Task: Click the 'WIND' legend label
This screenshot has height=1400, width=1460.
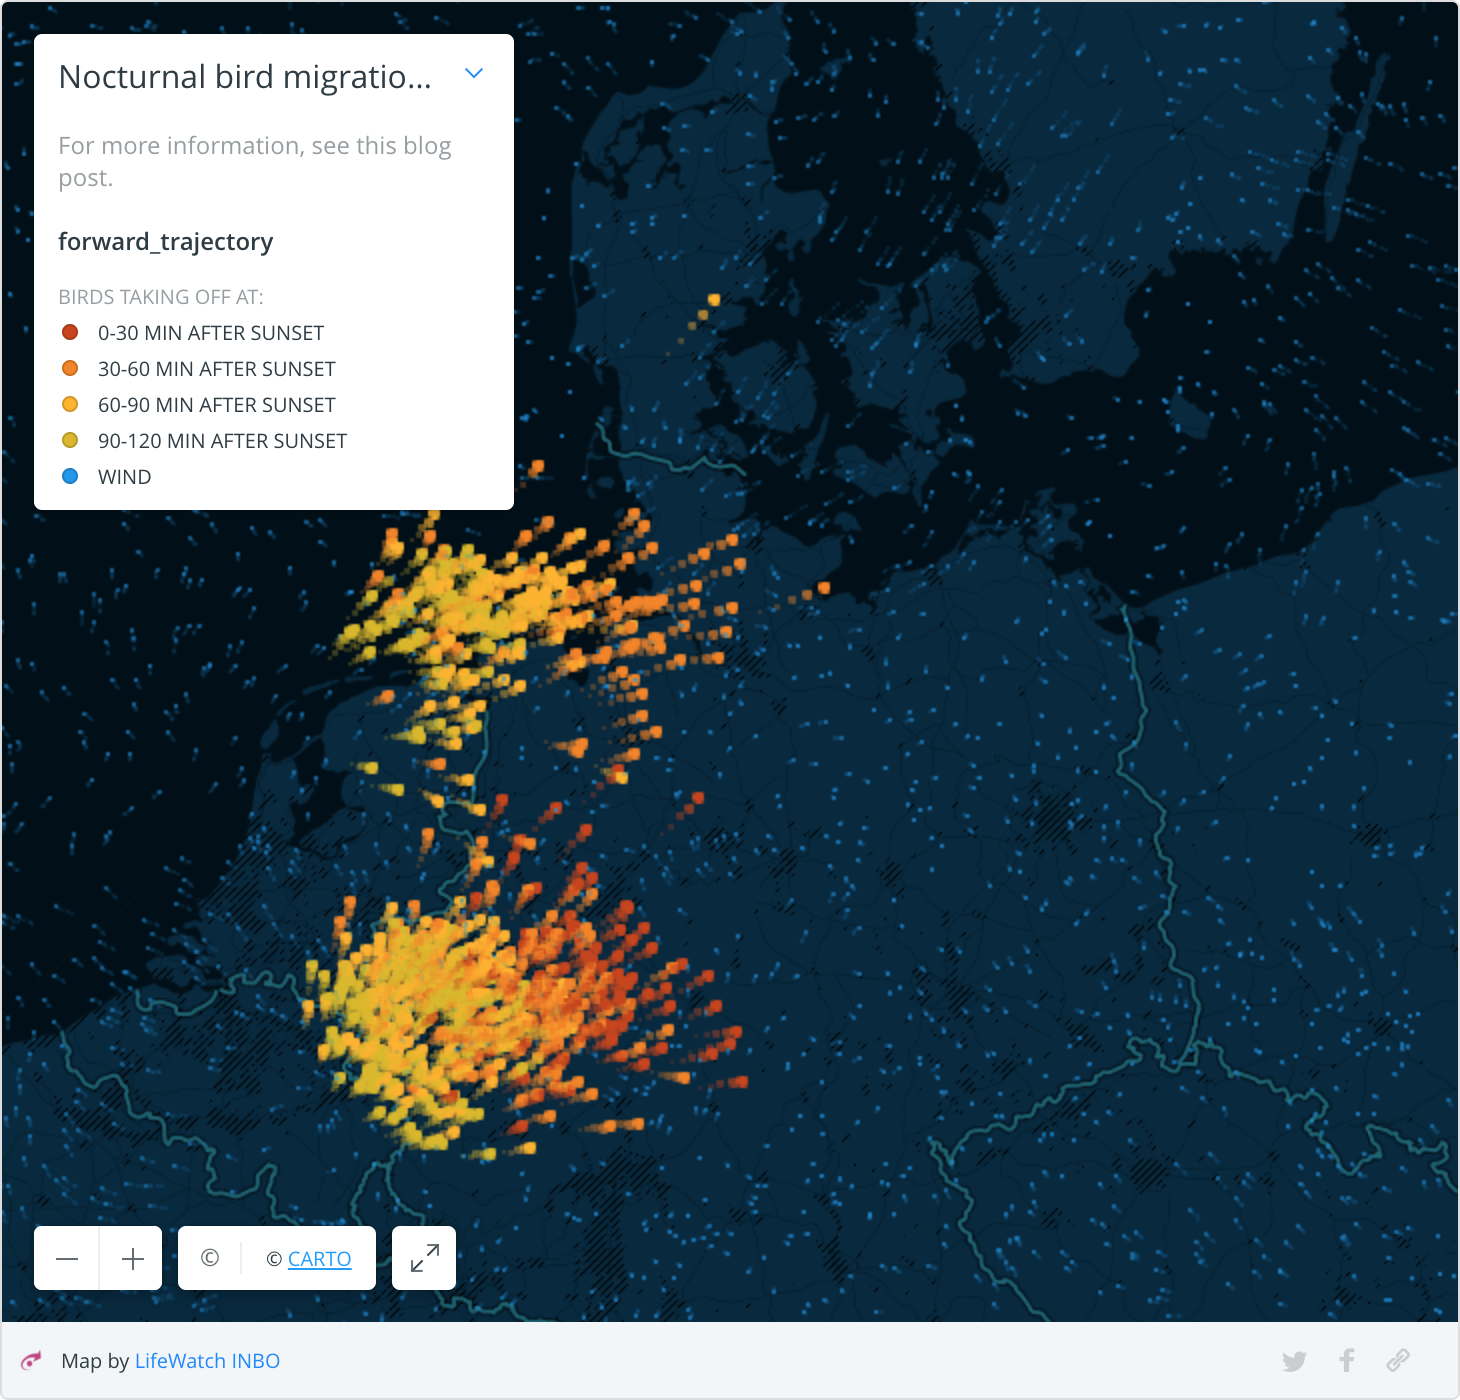Action: (124, 477)
